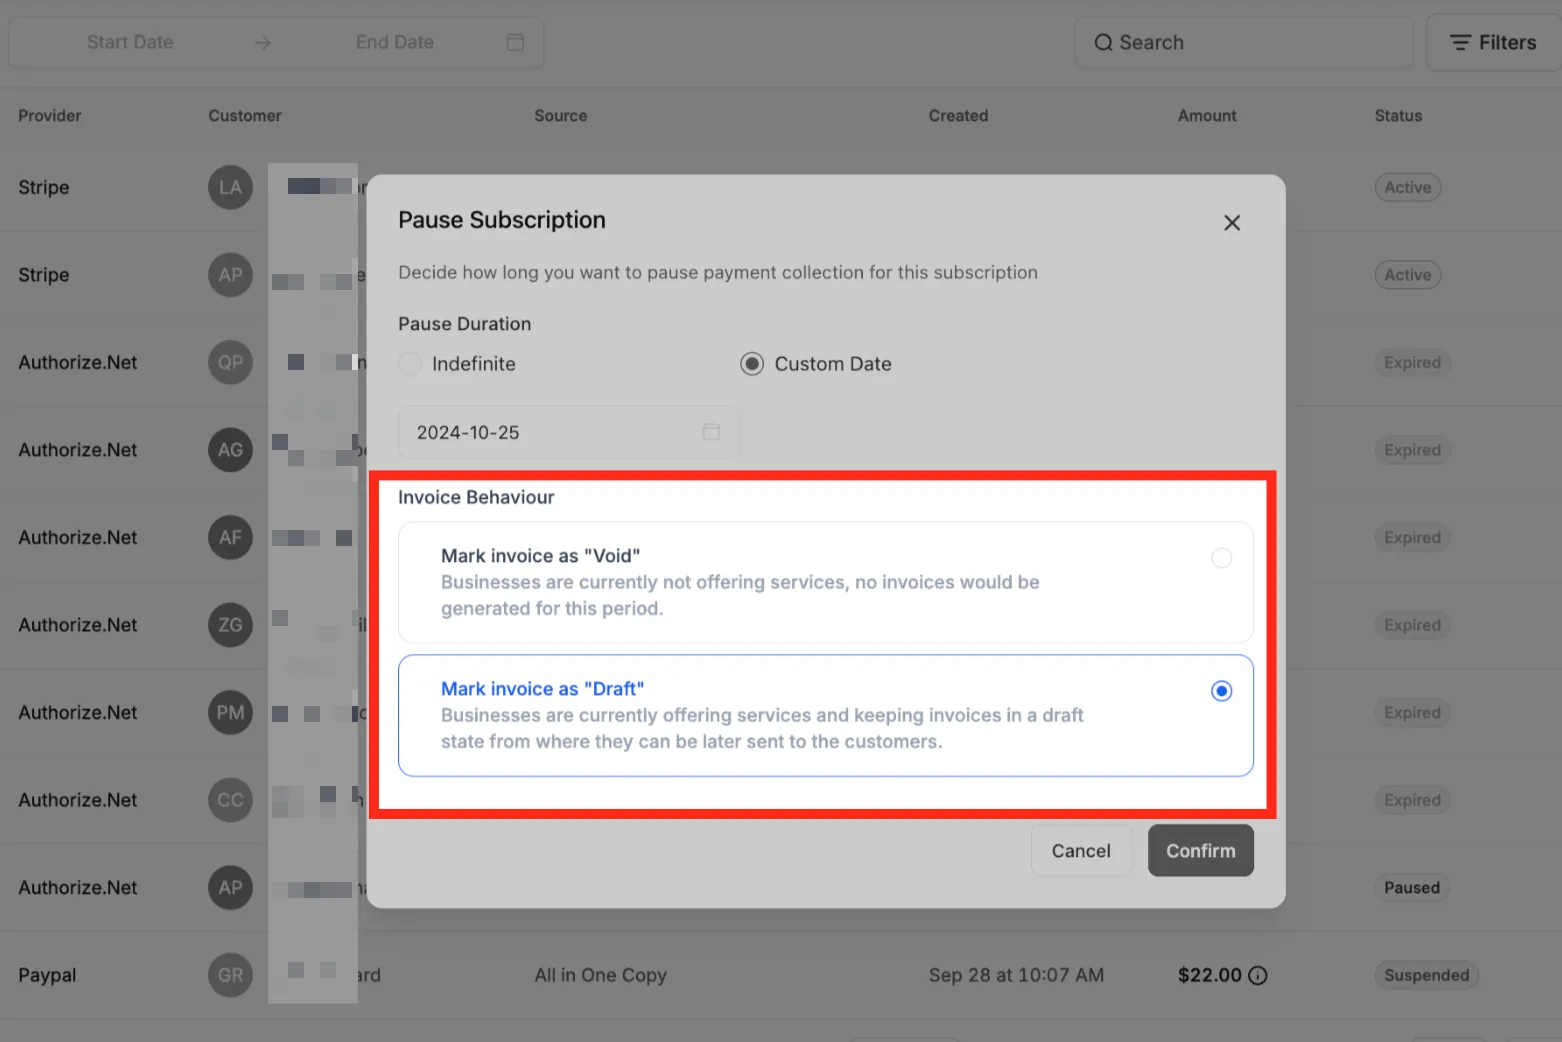Open the 2024-10-25 date picker field
1562x1042 pixels.
coord(568,432)
